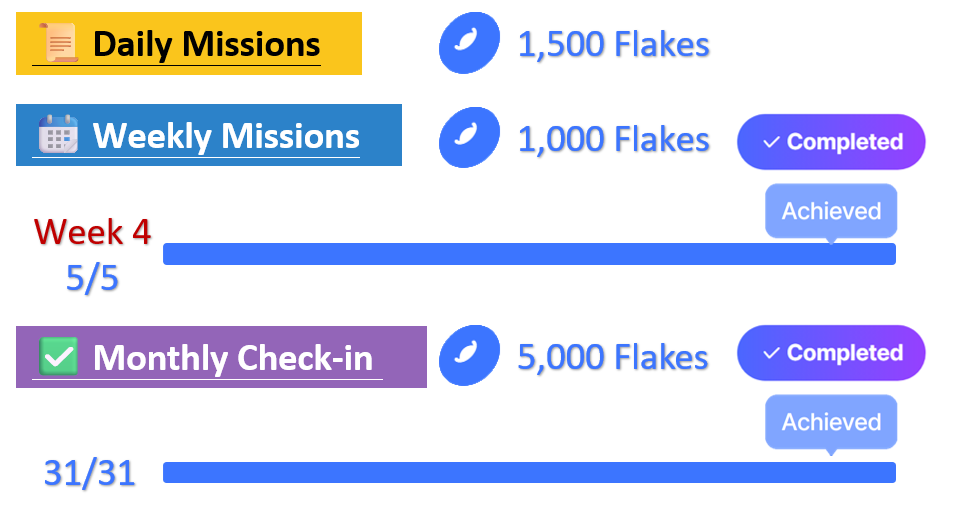Screen dimensions: 958x529
Task: Click the monthly 31/31 progress bar
Action: tap(529, 472)
